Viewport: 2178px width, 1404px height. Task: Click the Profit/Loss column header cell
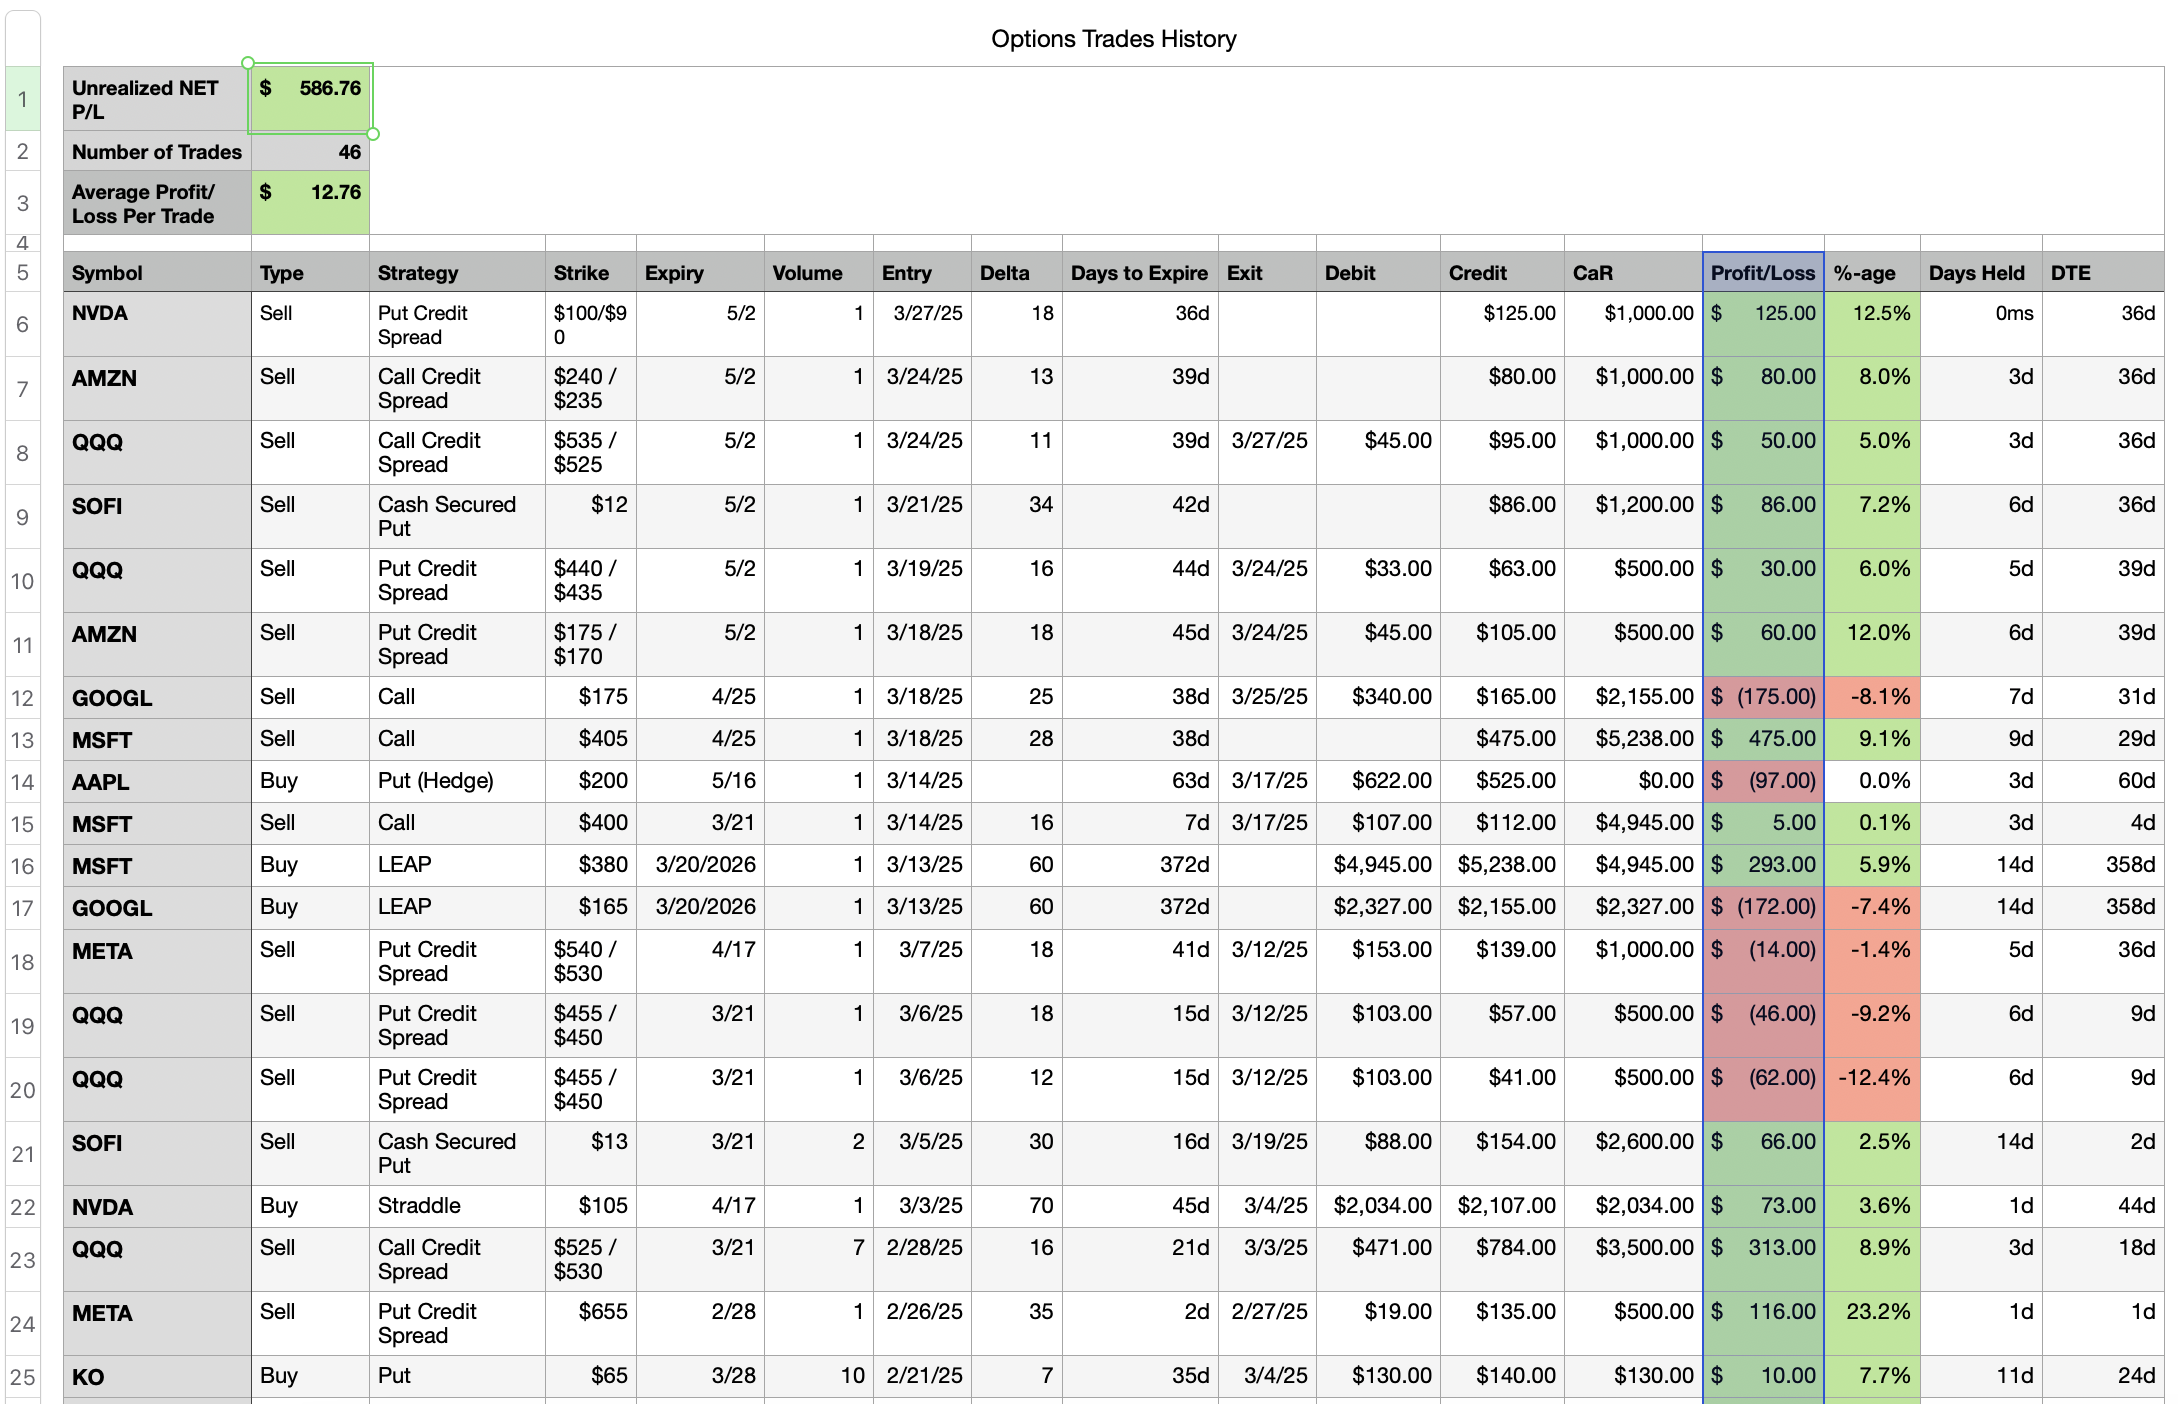click(x=1763, y=273)
